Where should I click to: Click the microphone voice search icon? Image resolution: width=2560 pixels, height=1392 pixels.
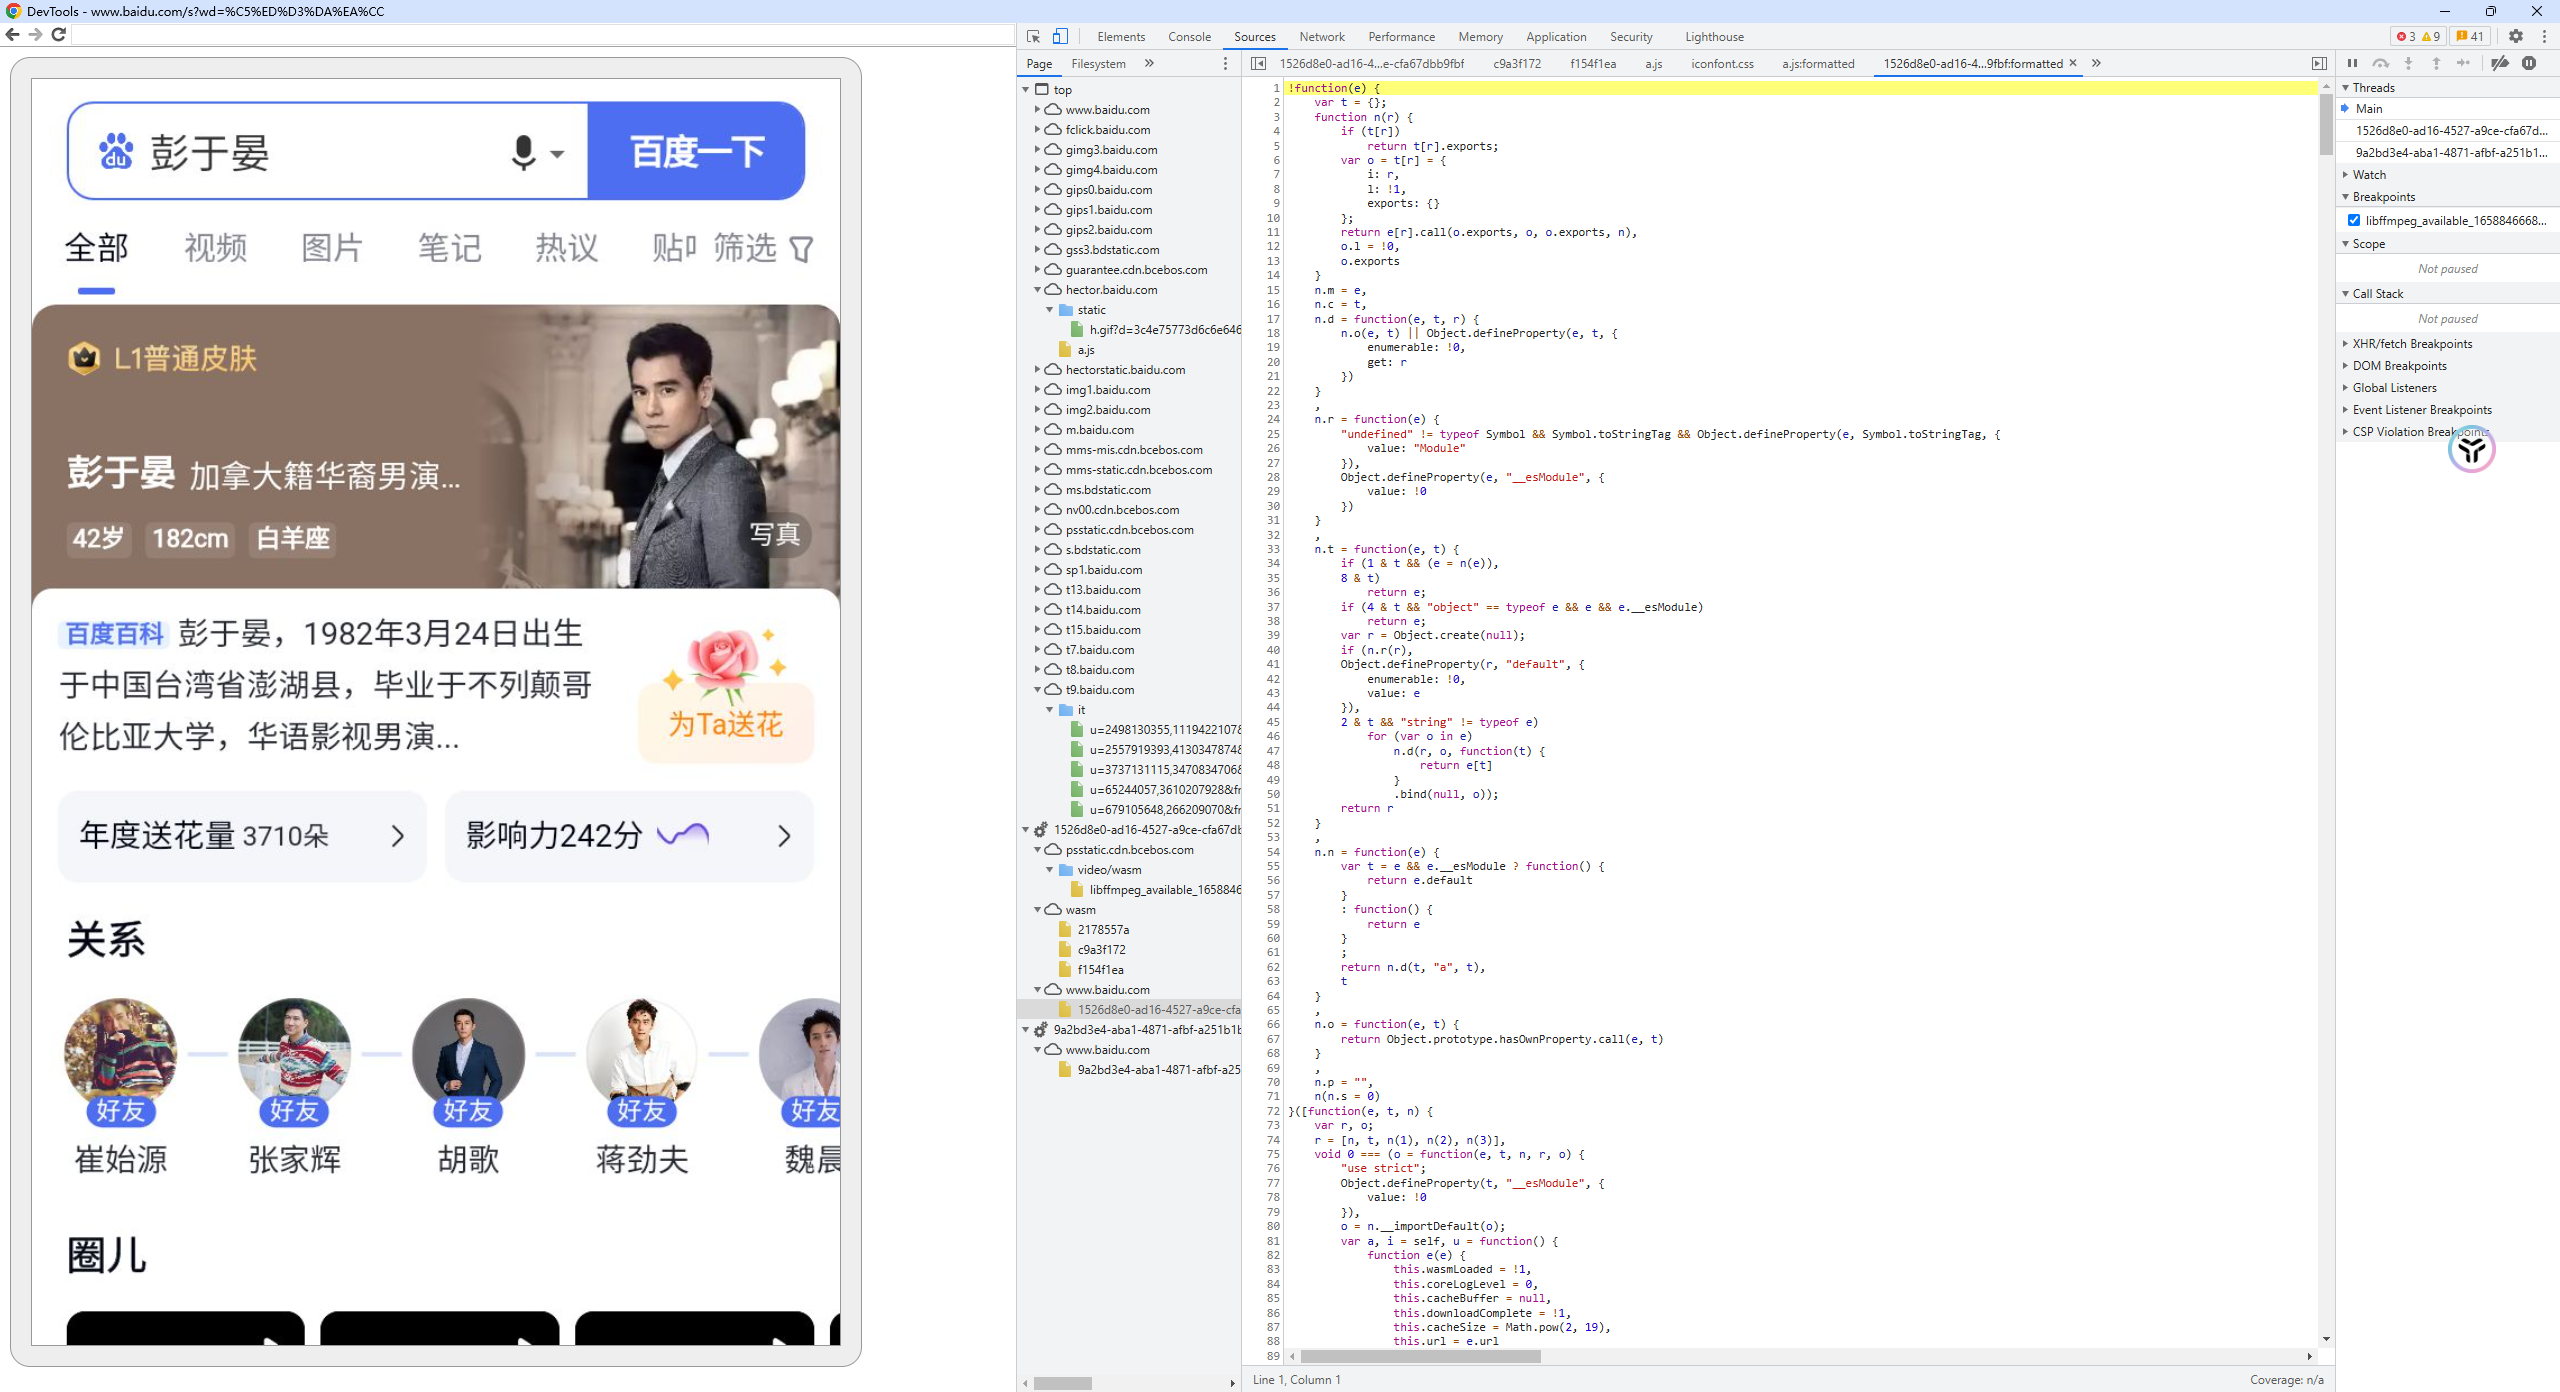pyautogui.click(x=524, y=152)
